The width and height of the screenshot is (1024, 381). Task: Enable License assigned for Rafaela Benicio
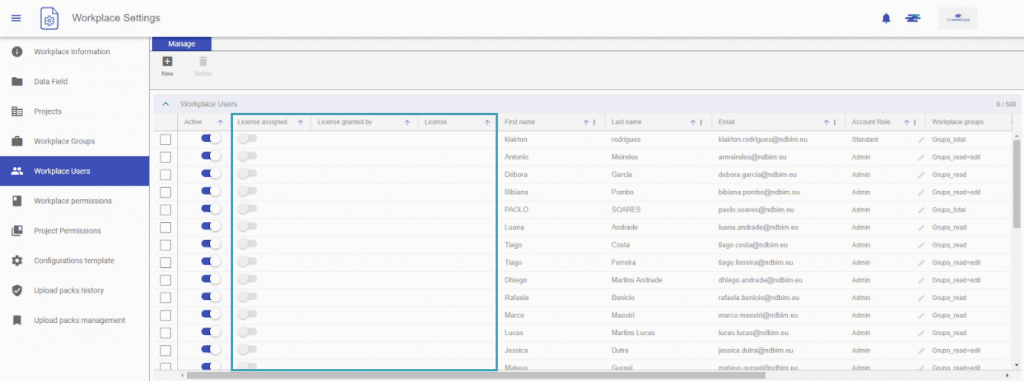pyautogui.click(x=247, y=297)
